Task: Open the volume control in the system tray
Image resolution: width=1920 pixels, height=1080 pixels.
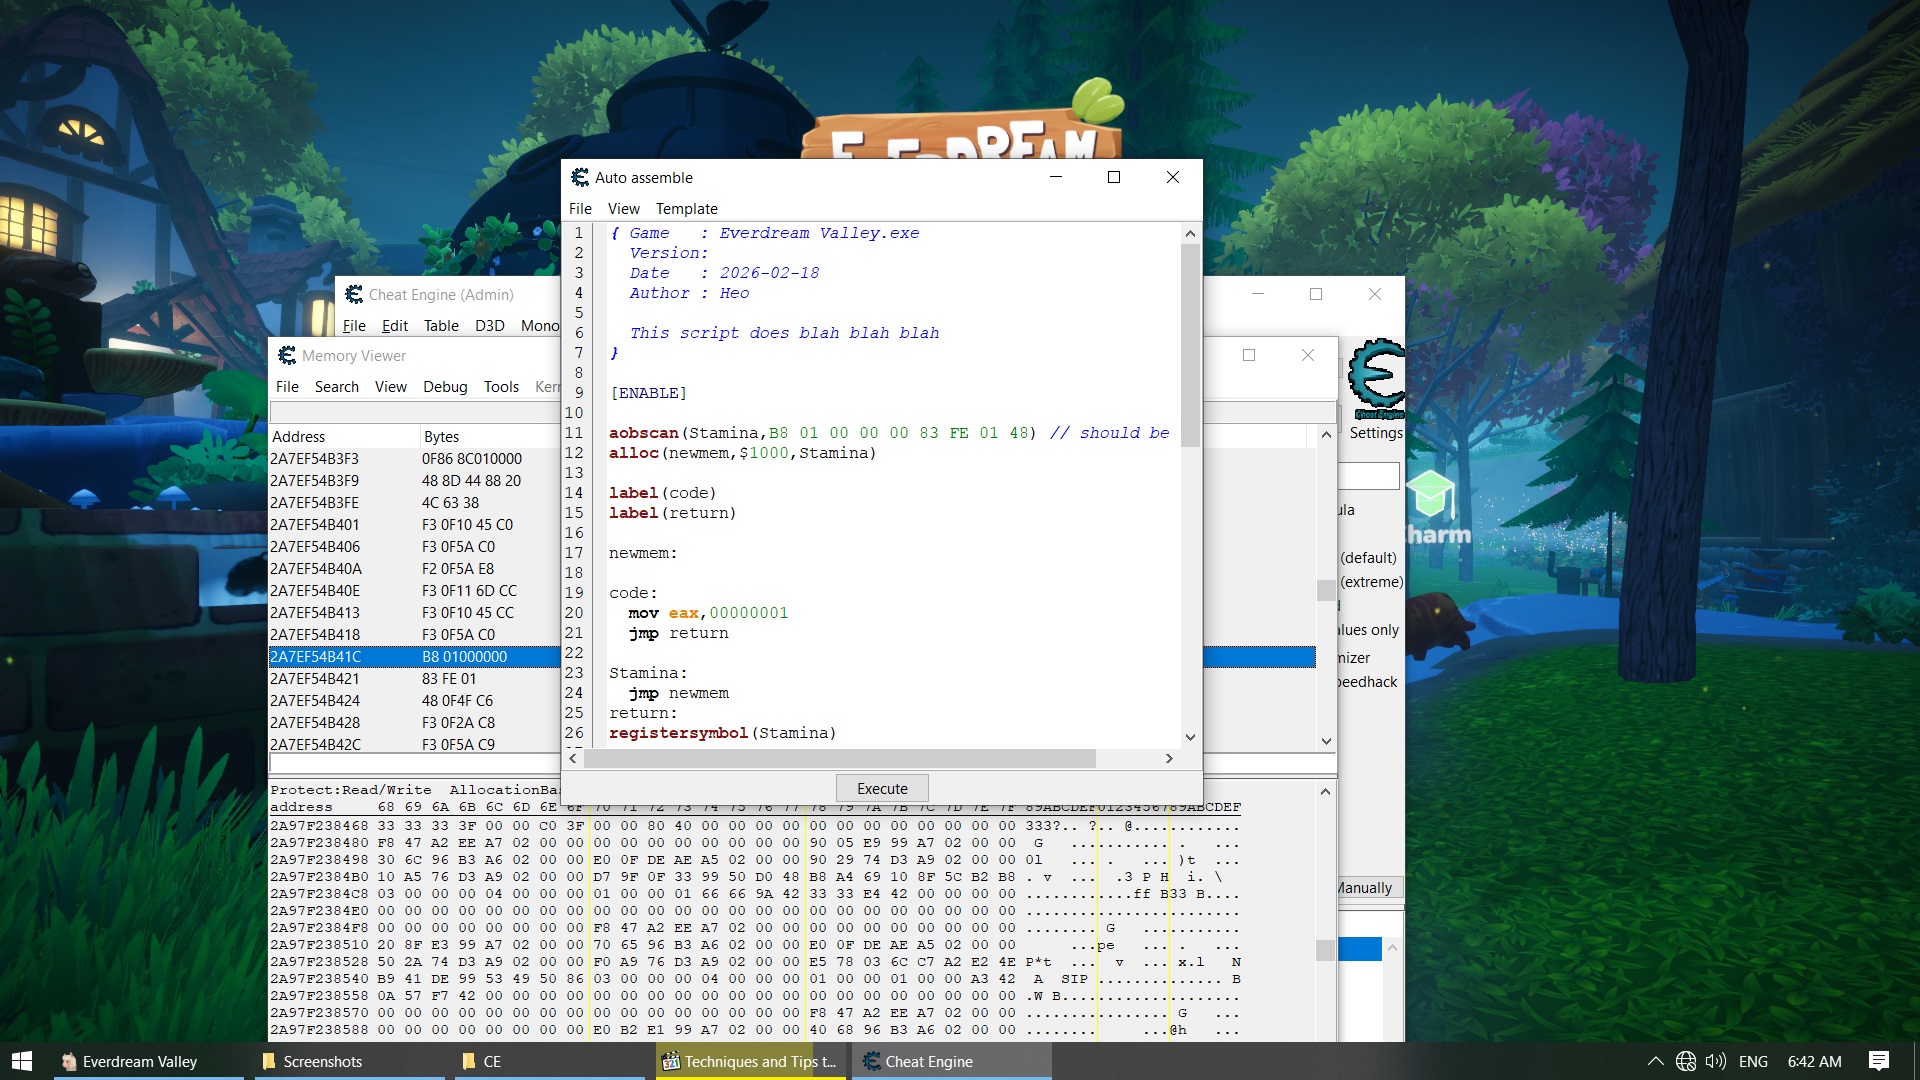Action: 1716,1062
